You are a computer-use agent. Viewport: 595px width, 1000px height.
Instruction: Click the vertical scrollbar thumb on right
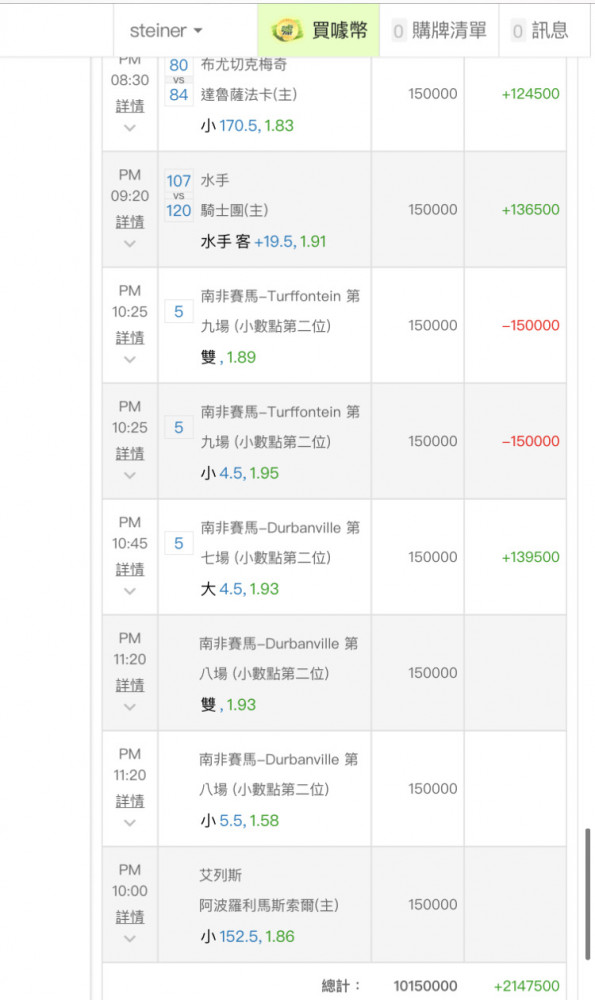tap(588, 894)
